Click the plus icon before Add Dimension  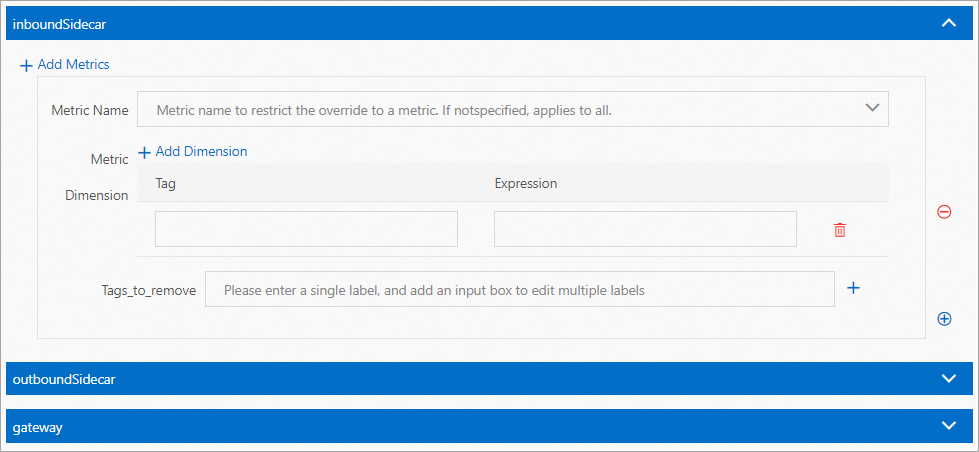(144, 152)
